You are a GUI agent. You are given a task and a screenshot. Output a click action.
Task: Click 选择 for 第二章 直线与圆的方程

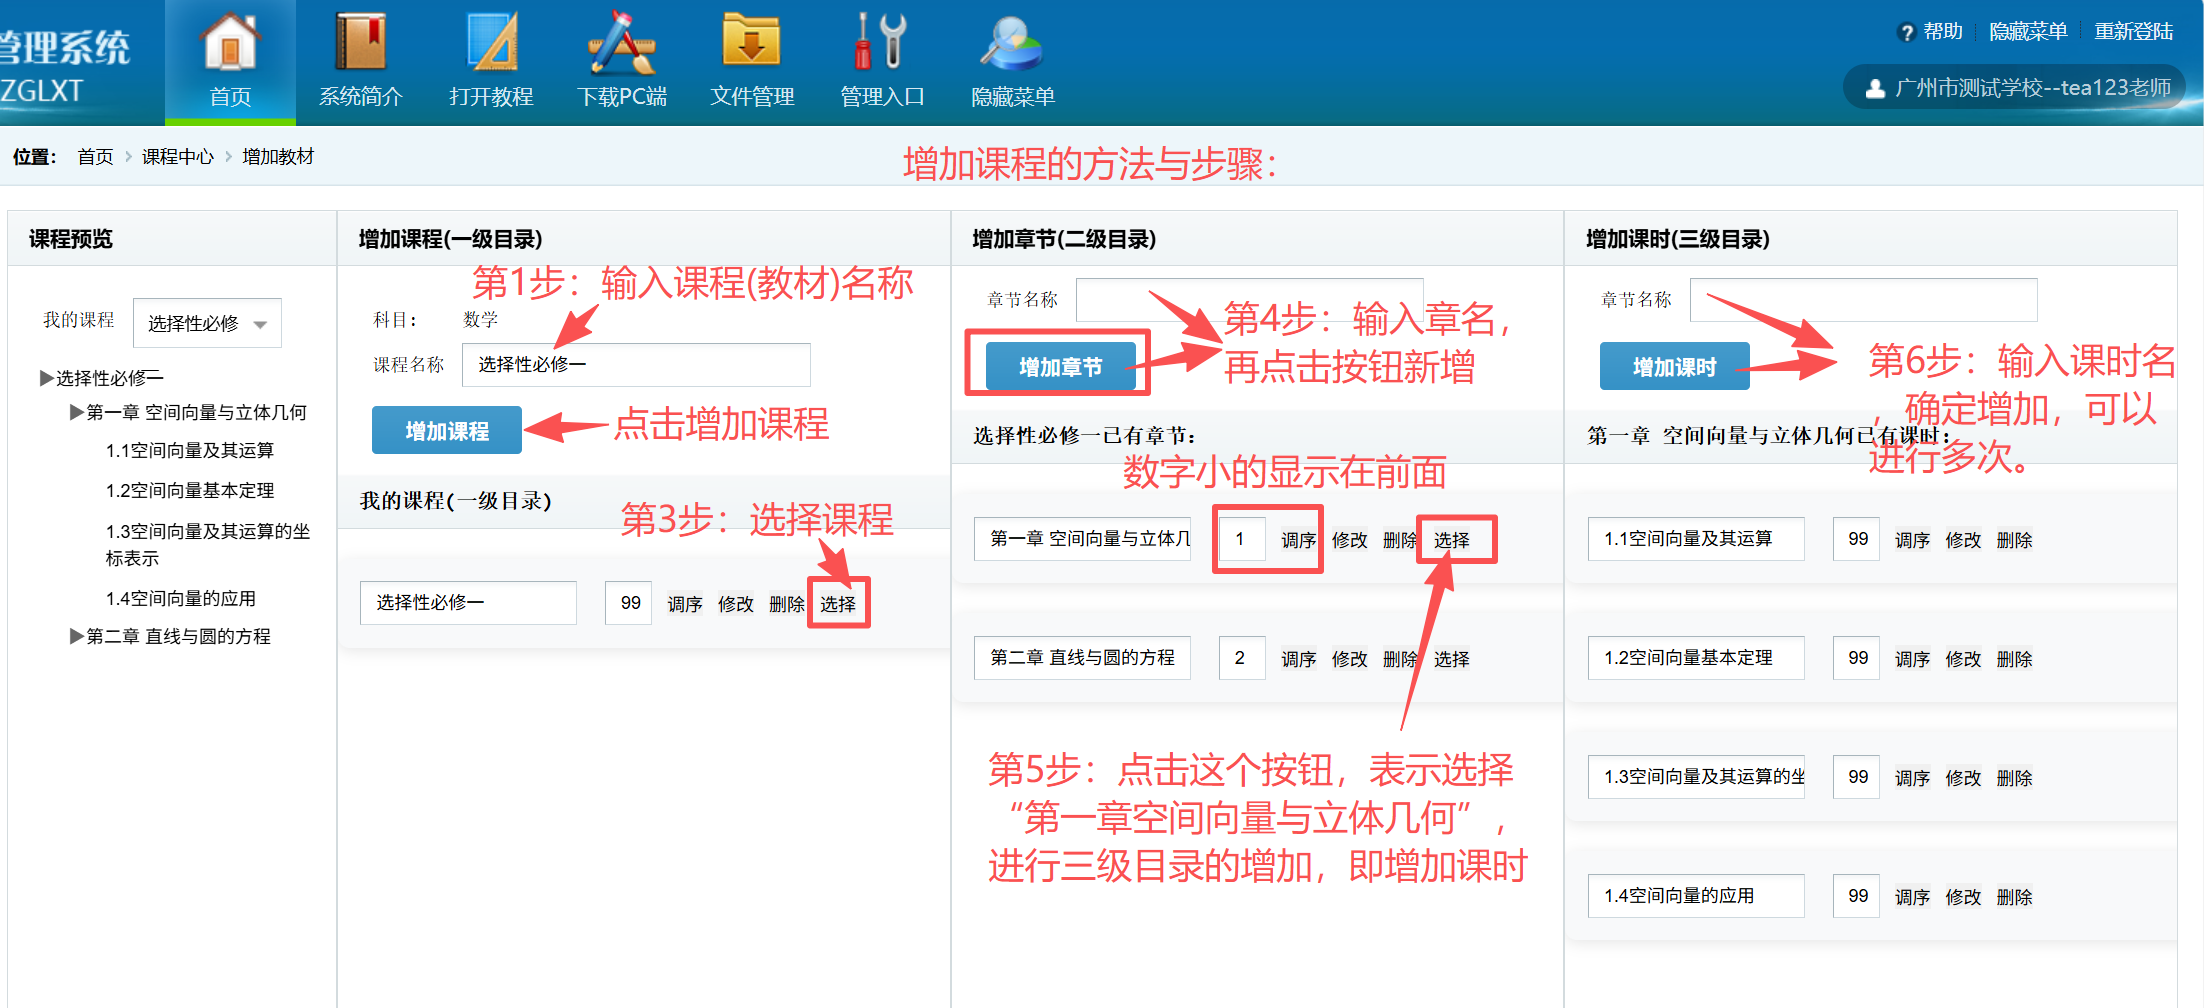(1451, 659)
